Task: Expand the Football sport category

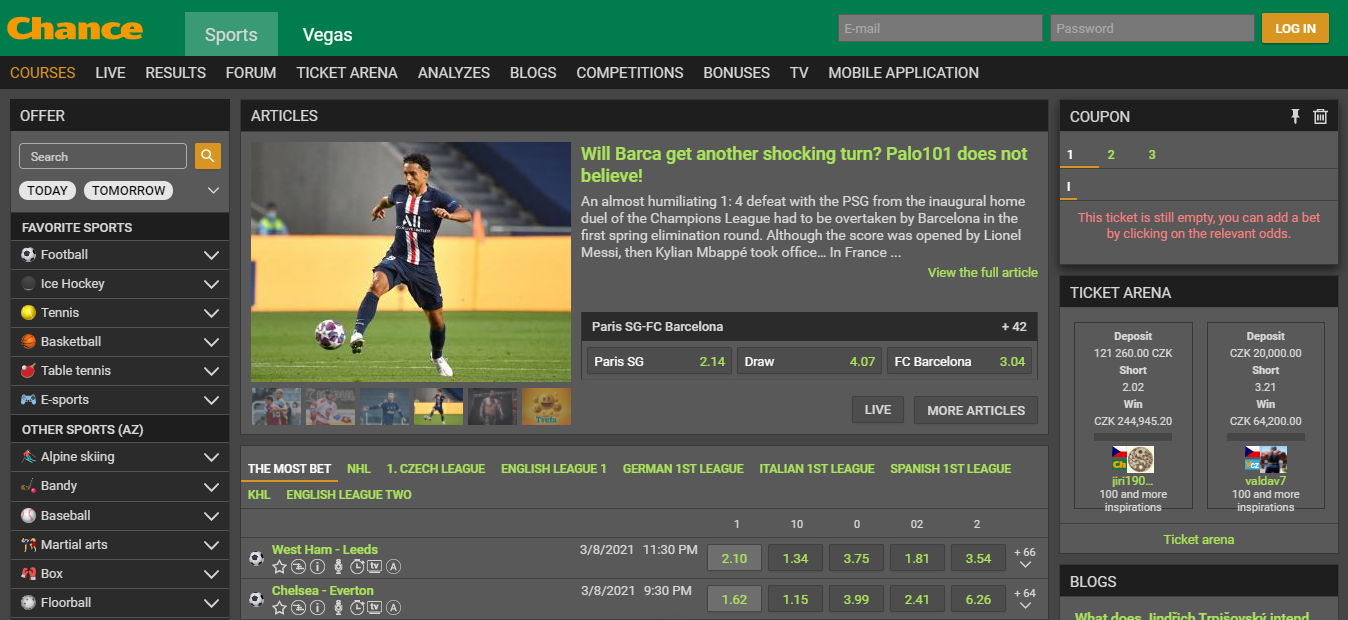Action: (x=120, y=255)
